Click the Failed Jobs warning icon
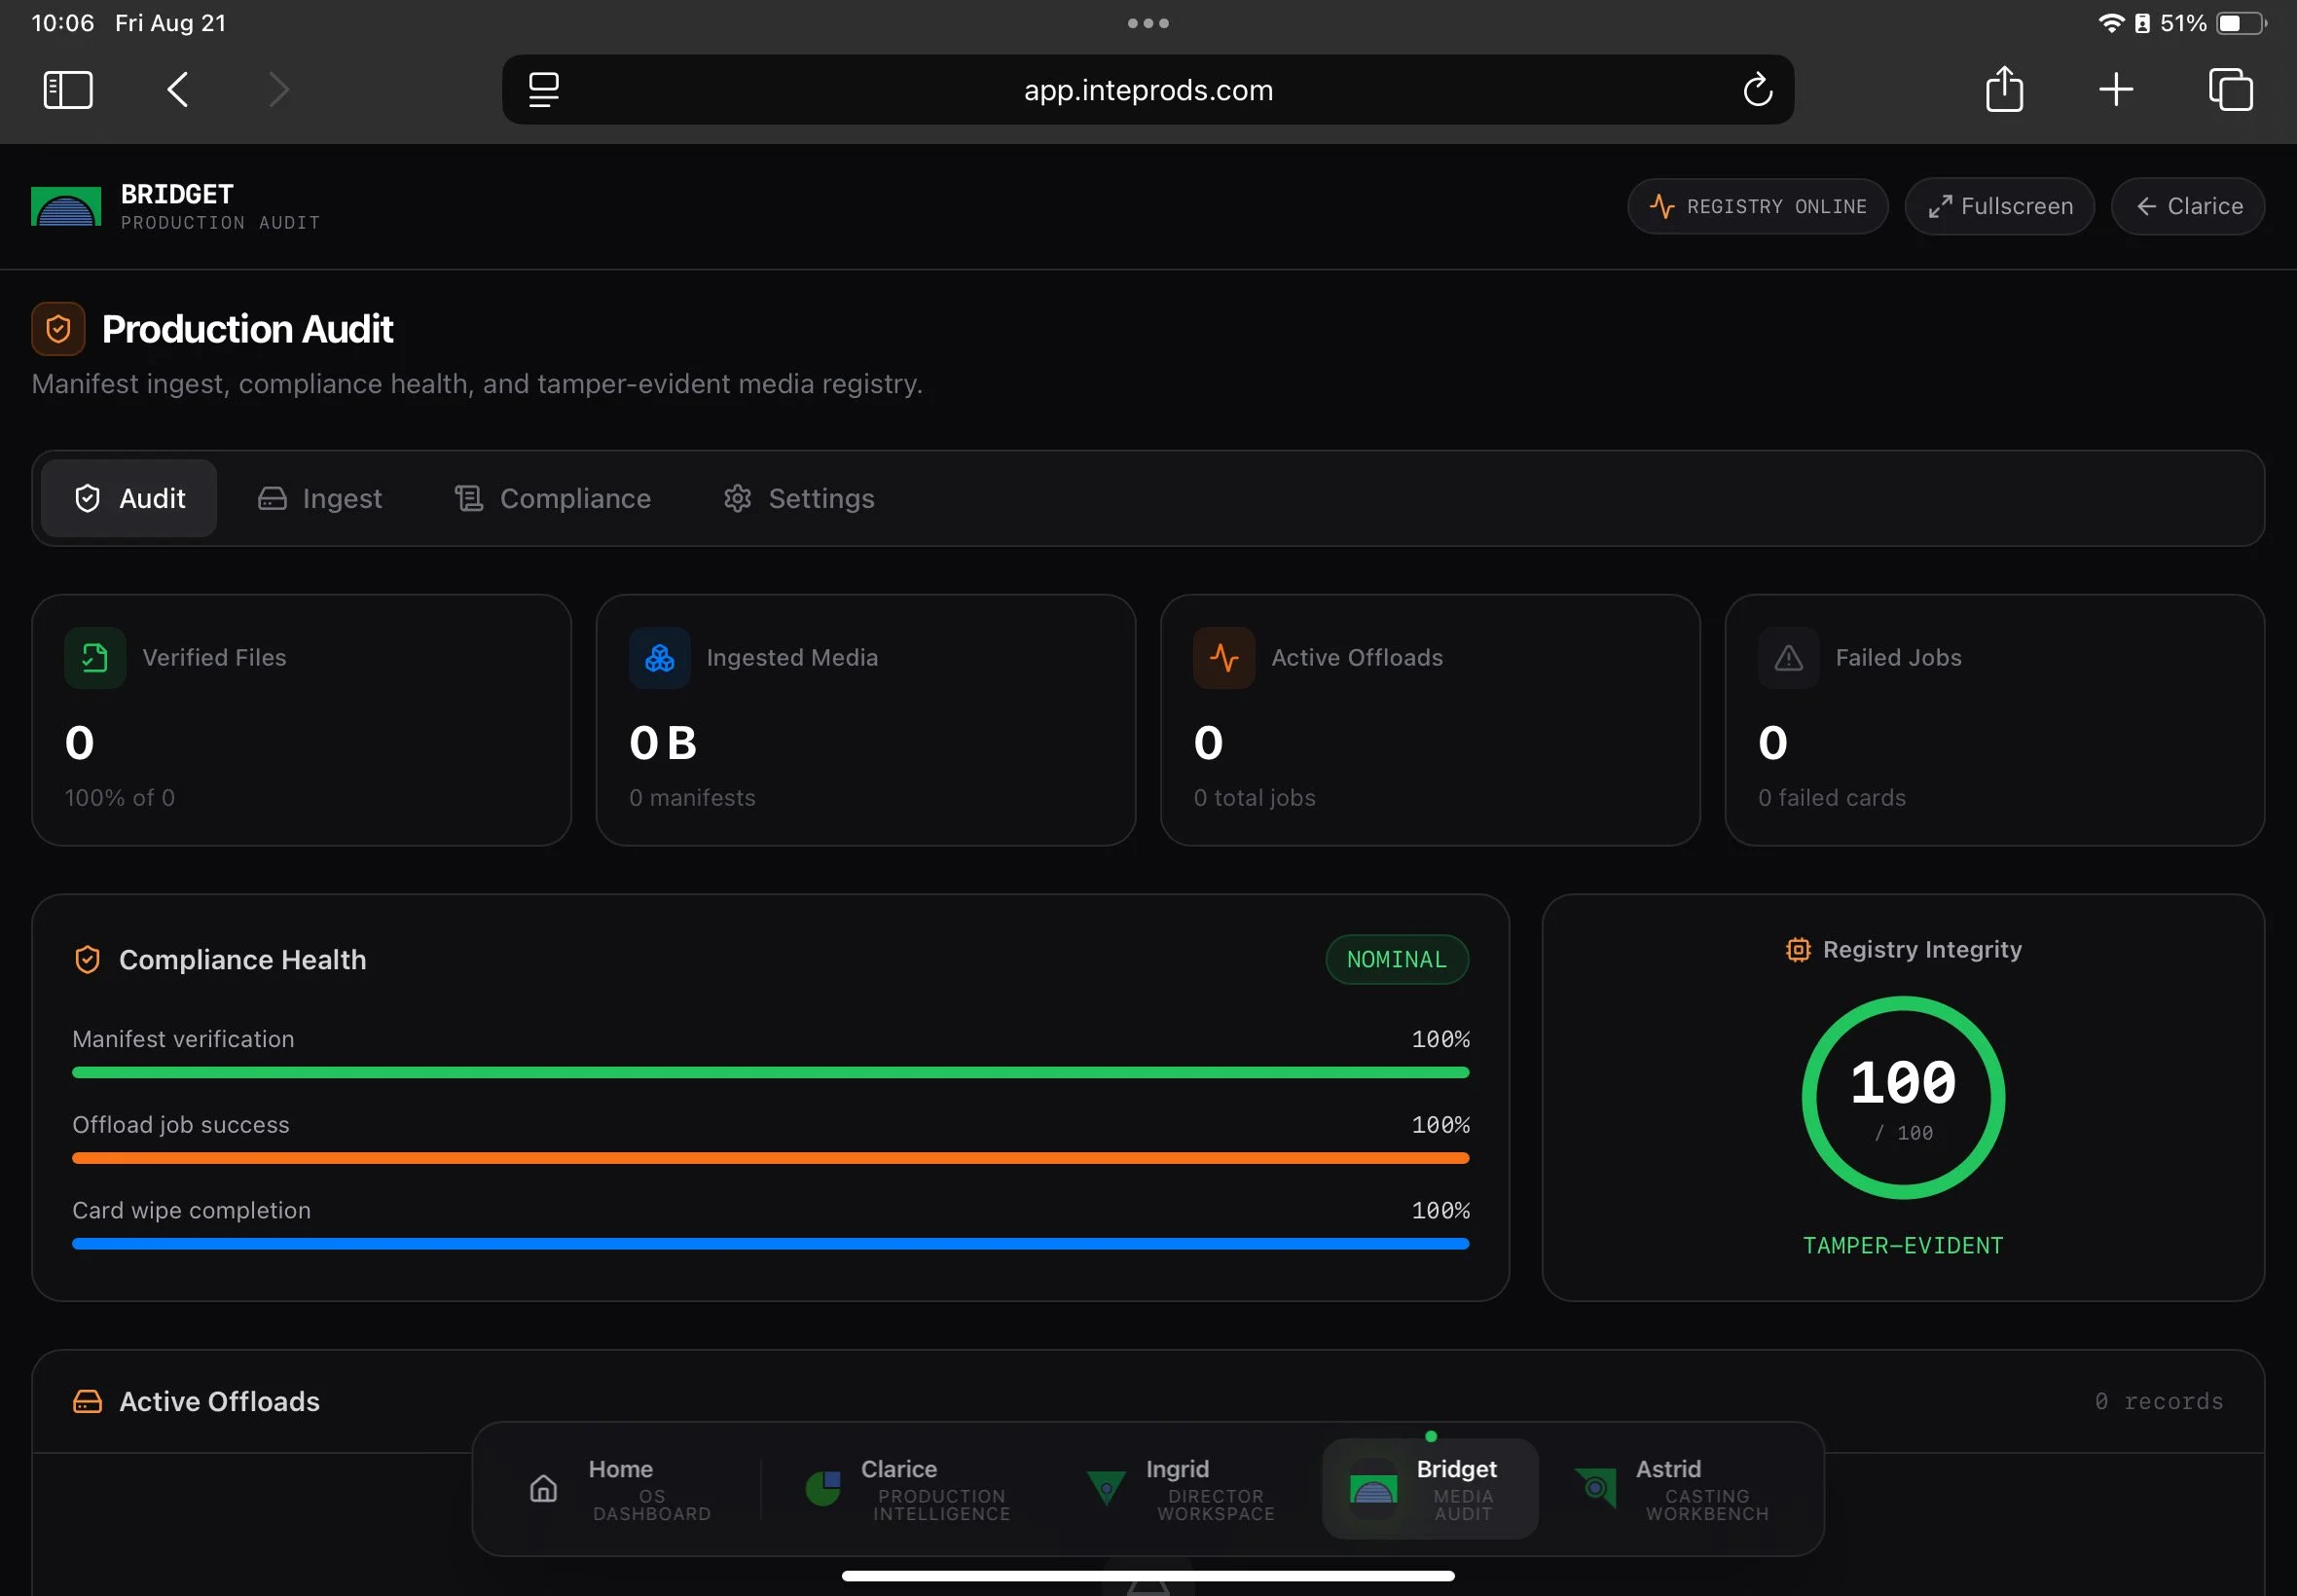This screenshot has width=2297, height=1596. pyautogui.click(x=1788, y=658)
